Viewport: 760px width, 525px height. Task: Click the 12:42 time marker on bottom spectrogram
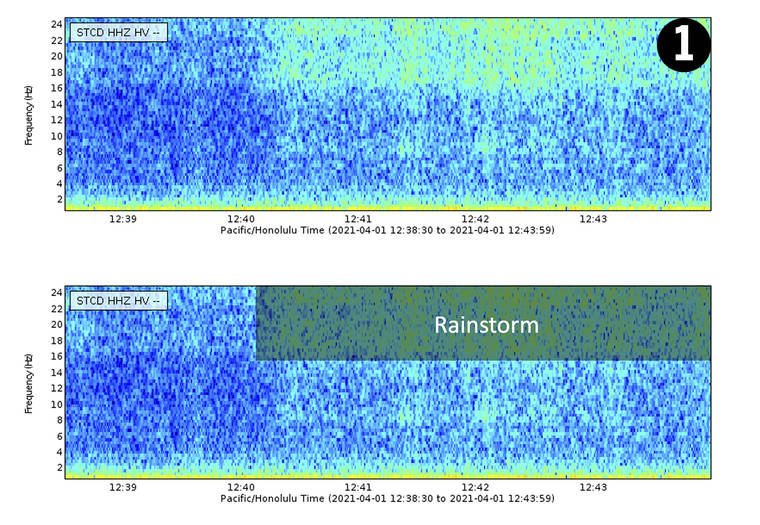(x=475, y=486)
